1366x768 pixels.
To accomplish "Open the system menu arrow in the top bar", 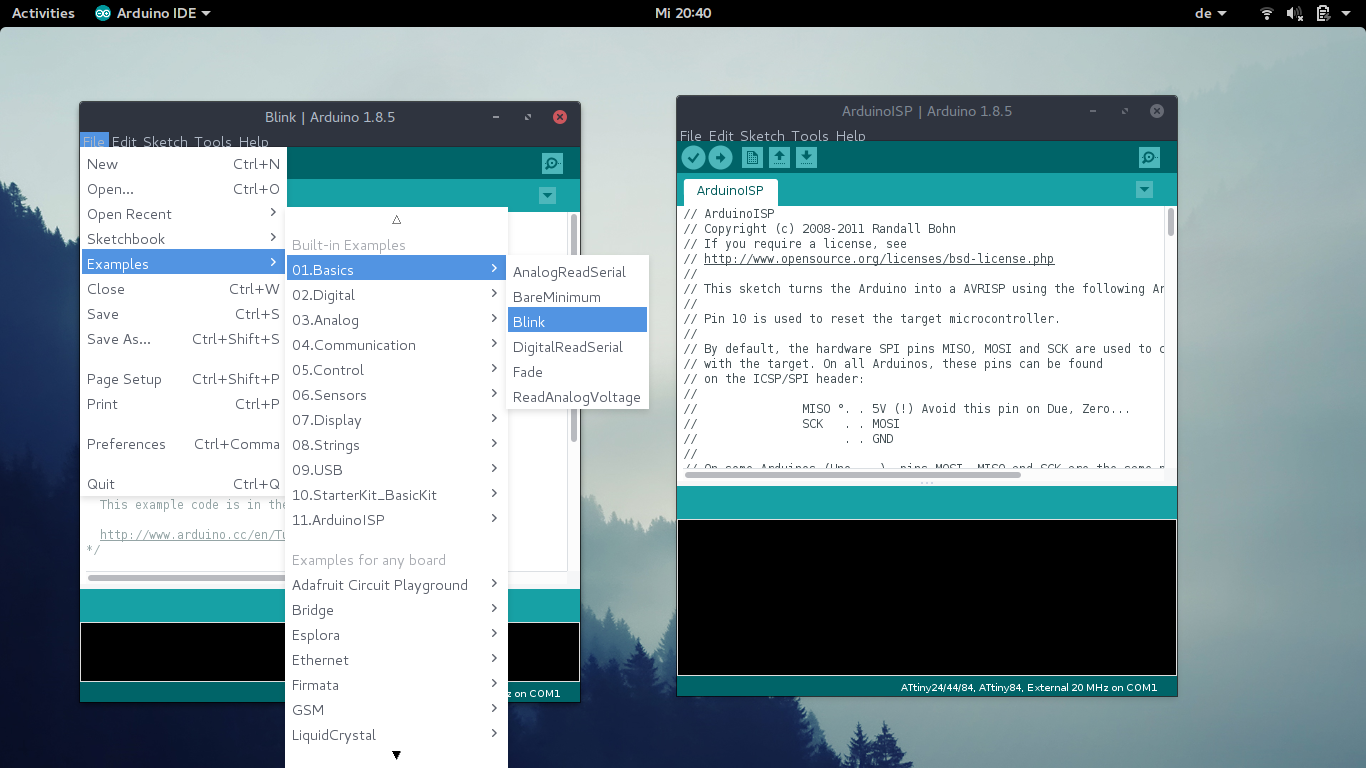I will (x=1346, y=13).
